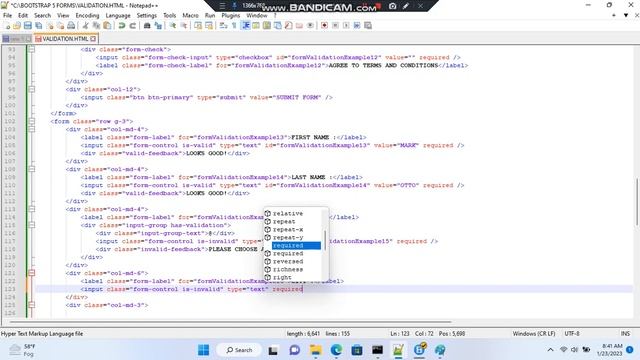Save the recorded macro icon
This screenshot has height=360, width=640.
pyautogui.click(x=368, y=26)
